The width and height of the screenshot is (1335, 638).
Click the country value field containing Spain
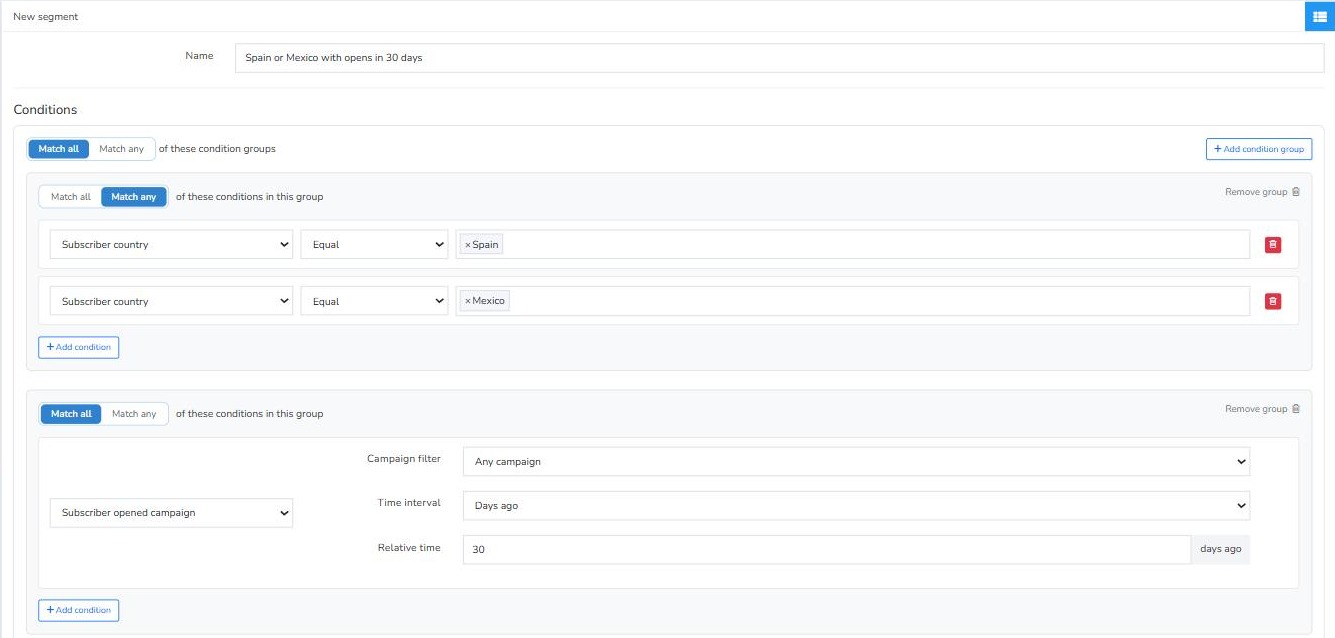(852, 245)
